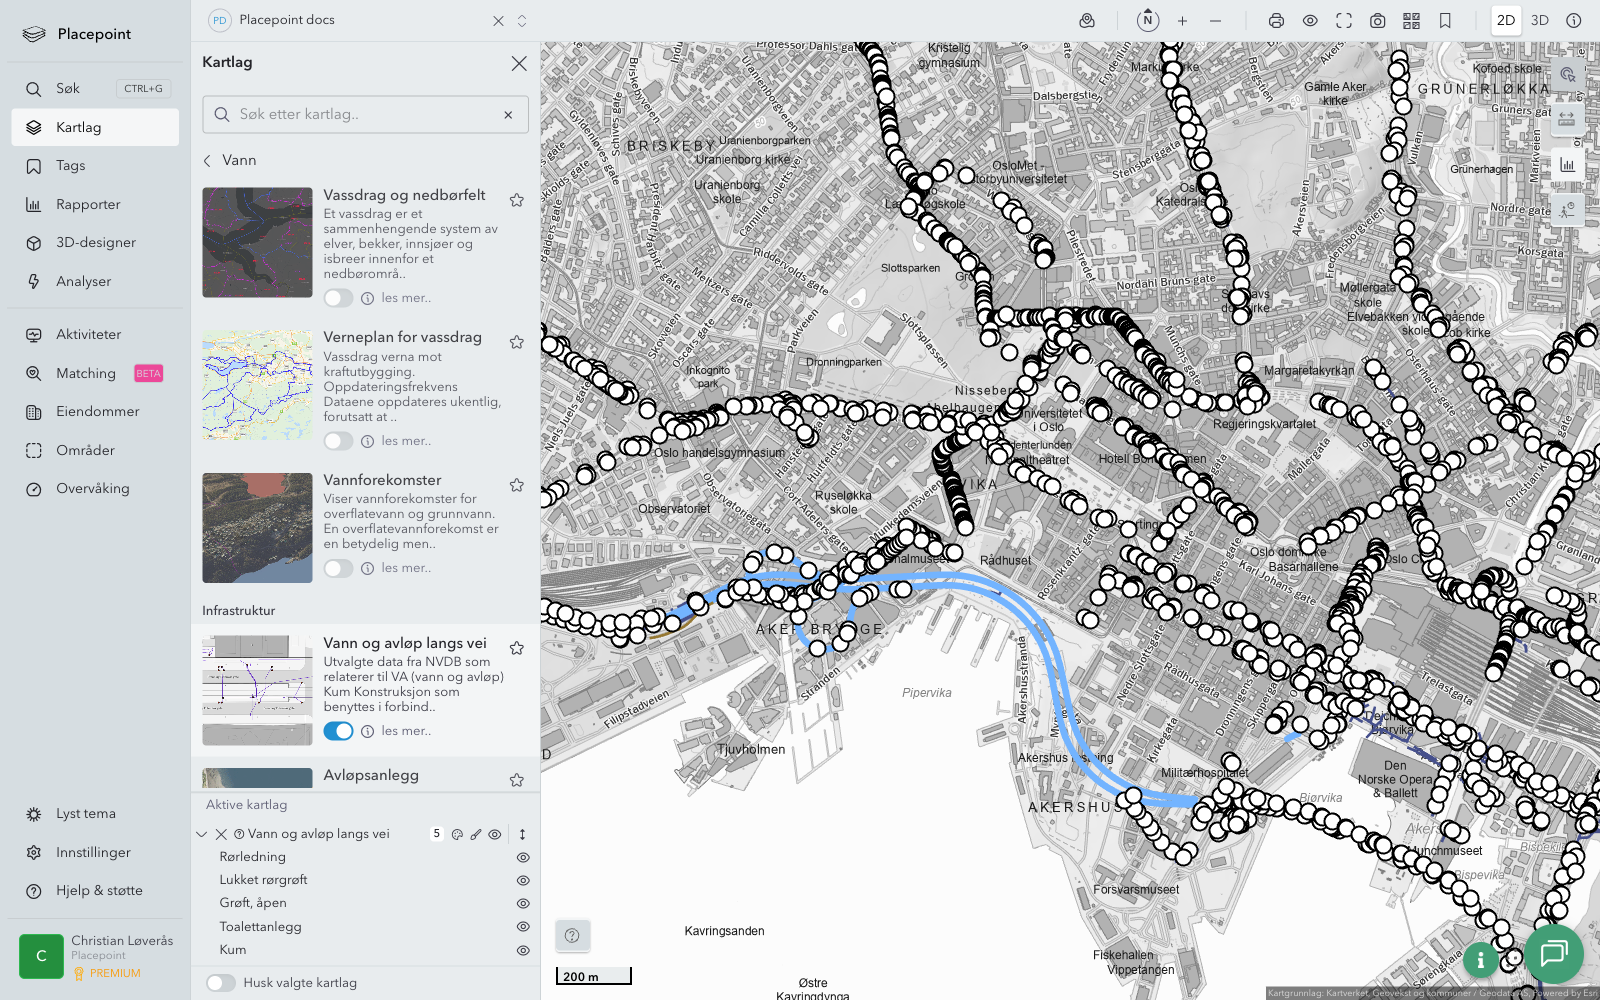Collapse the Vann og avløp layer tree
The height and width of the screenshot is (1000, 1600).
(202, 834)
